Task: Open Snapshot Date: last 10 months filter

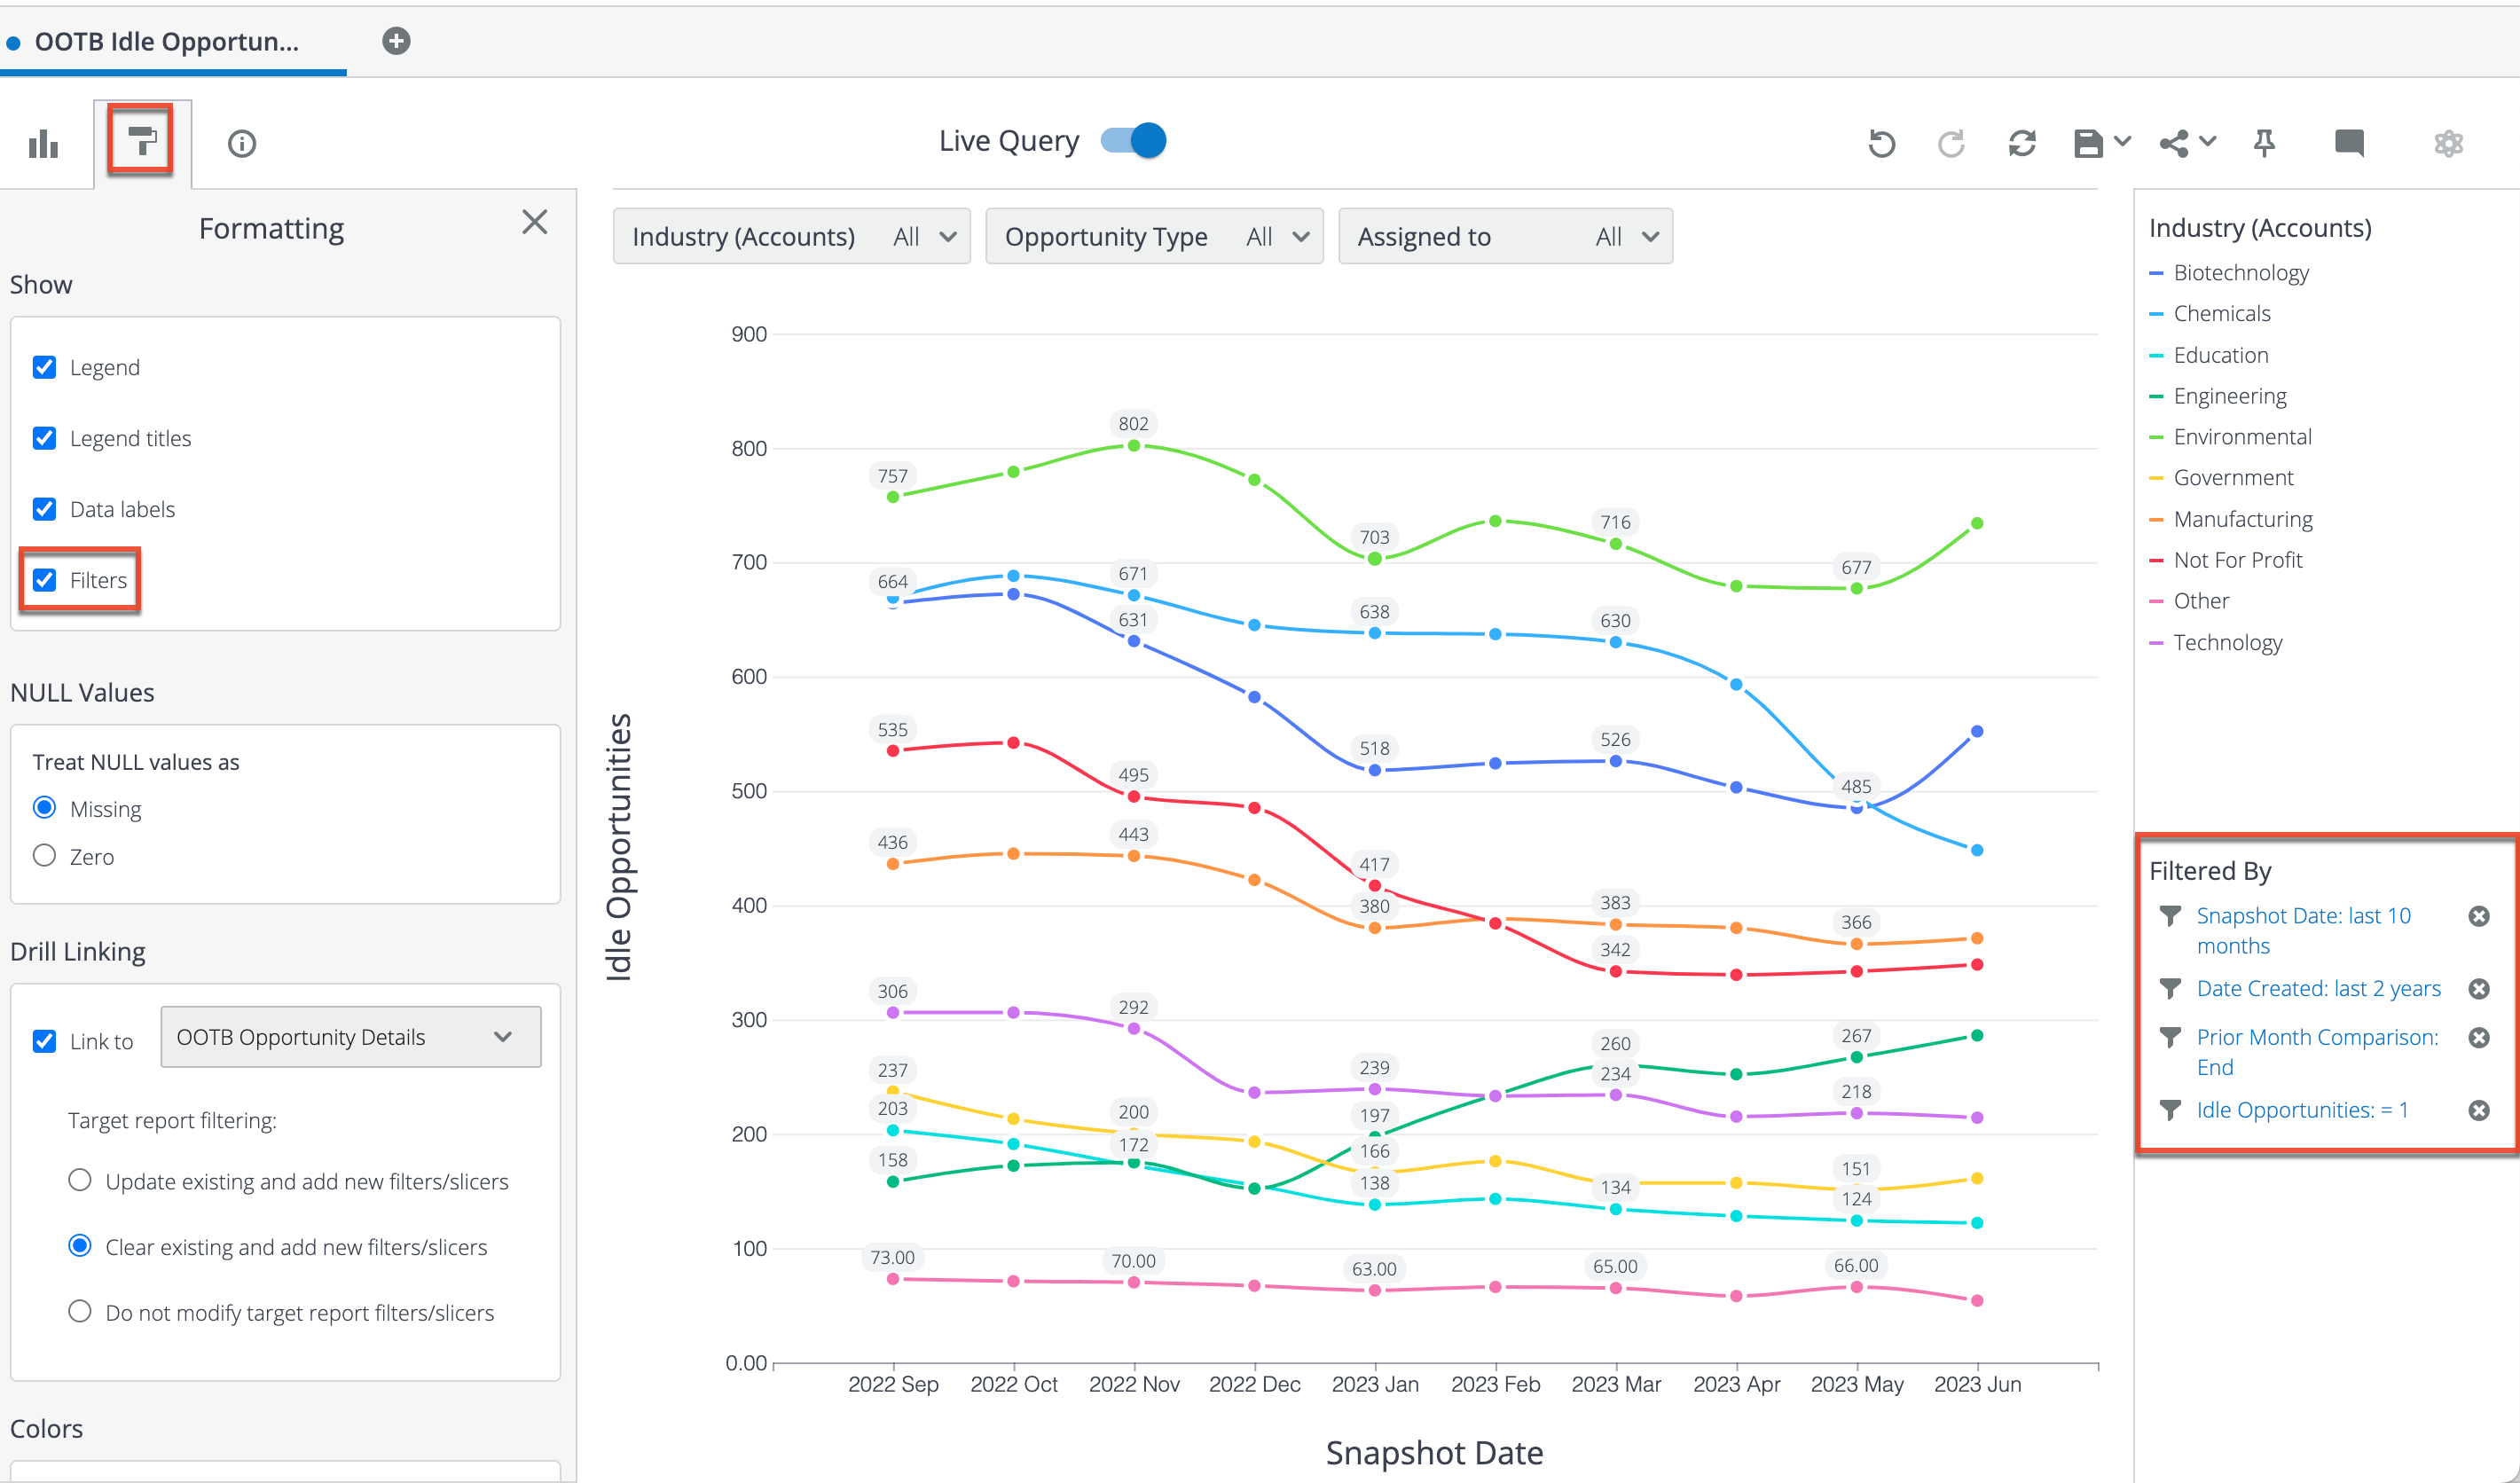Action: point(2303,931)
